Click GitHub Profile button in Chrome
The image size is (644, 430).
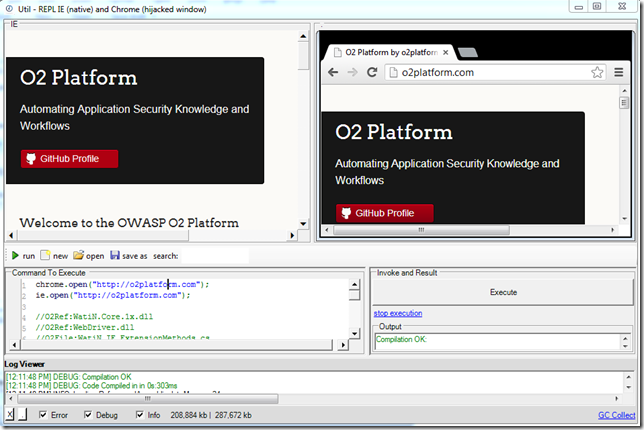click(x=384, y=213)
